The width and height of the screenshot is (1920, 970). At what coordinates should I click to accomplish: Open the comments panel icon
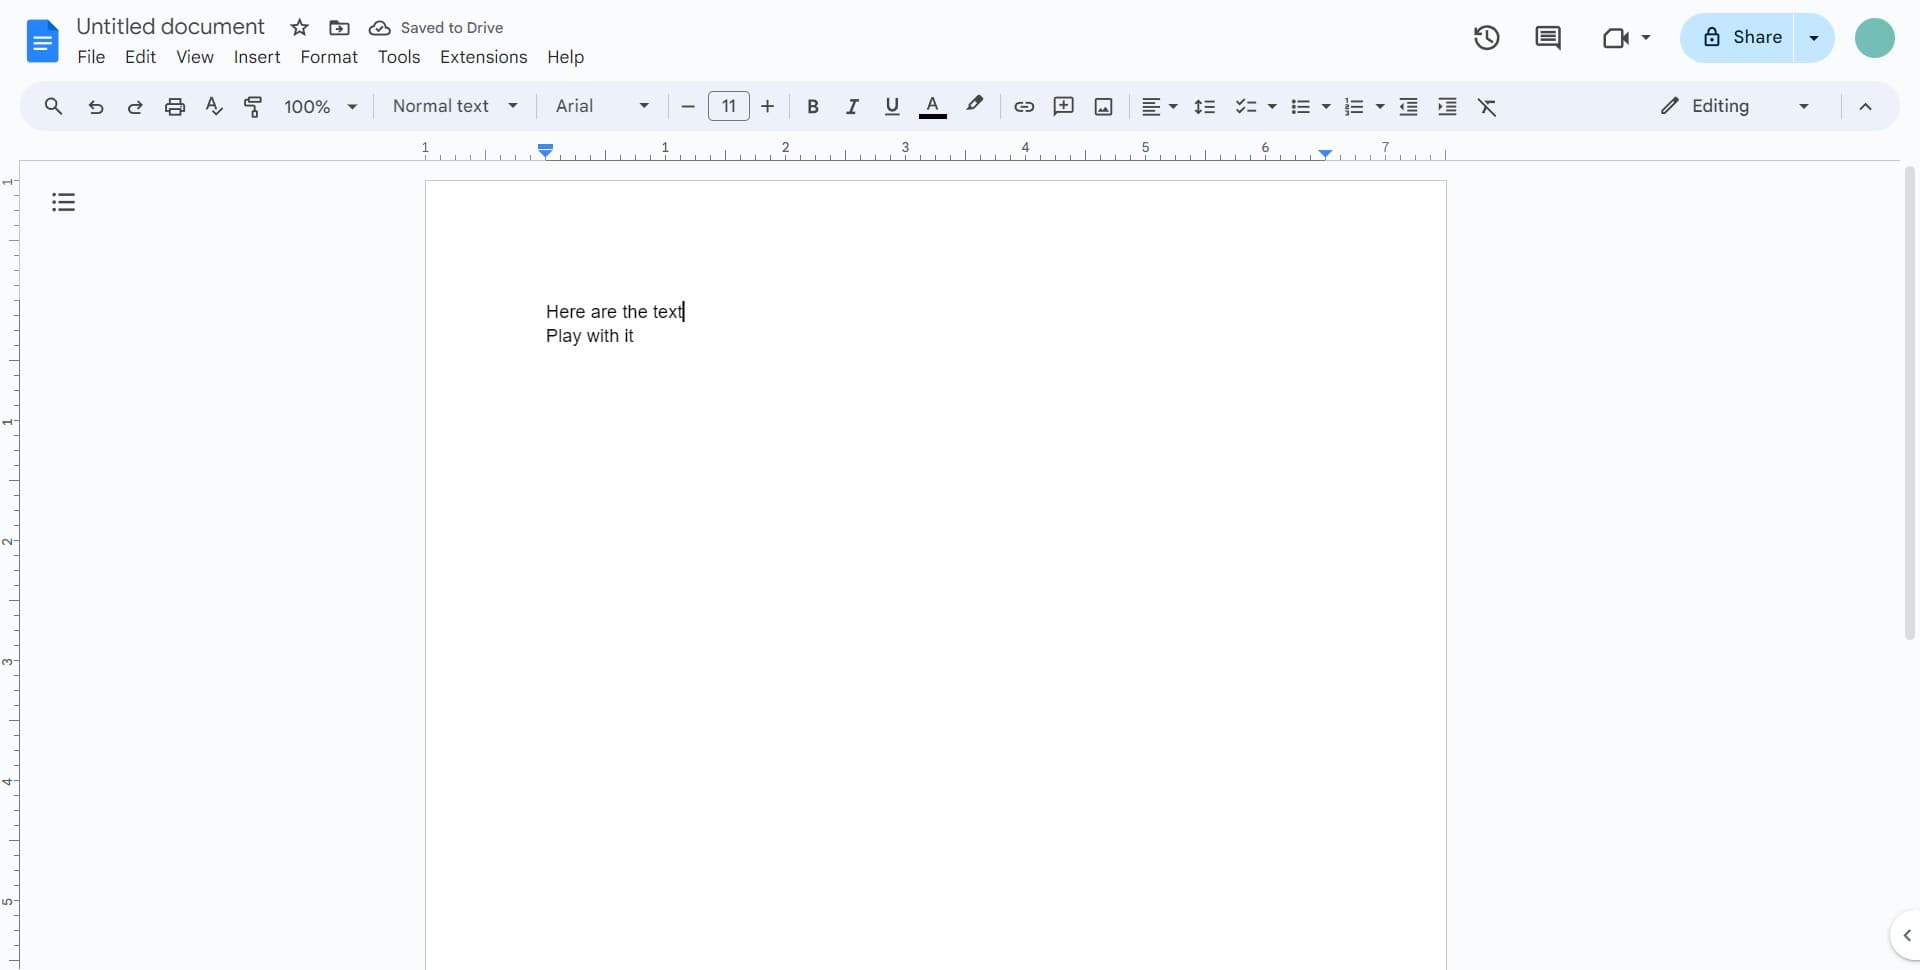(1548, 38)
